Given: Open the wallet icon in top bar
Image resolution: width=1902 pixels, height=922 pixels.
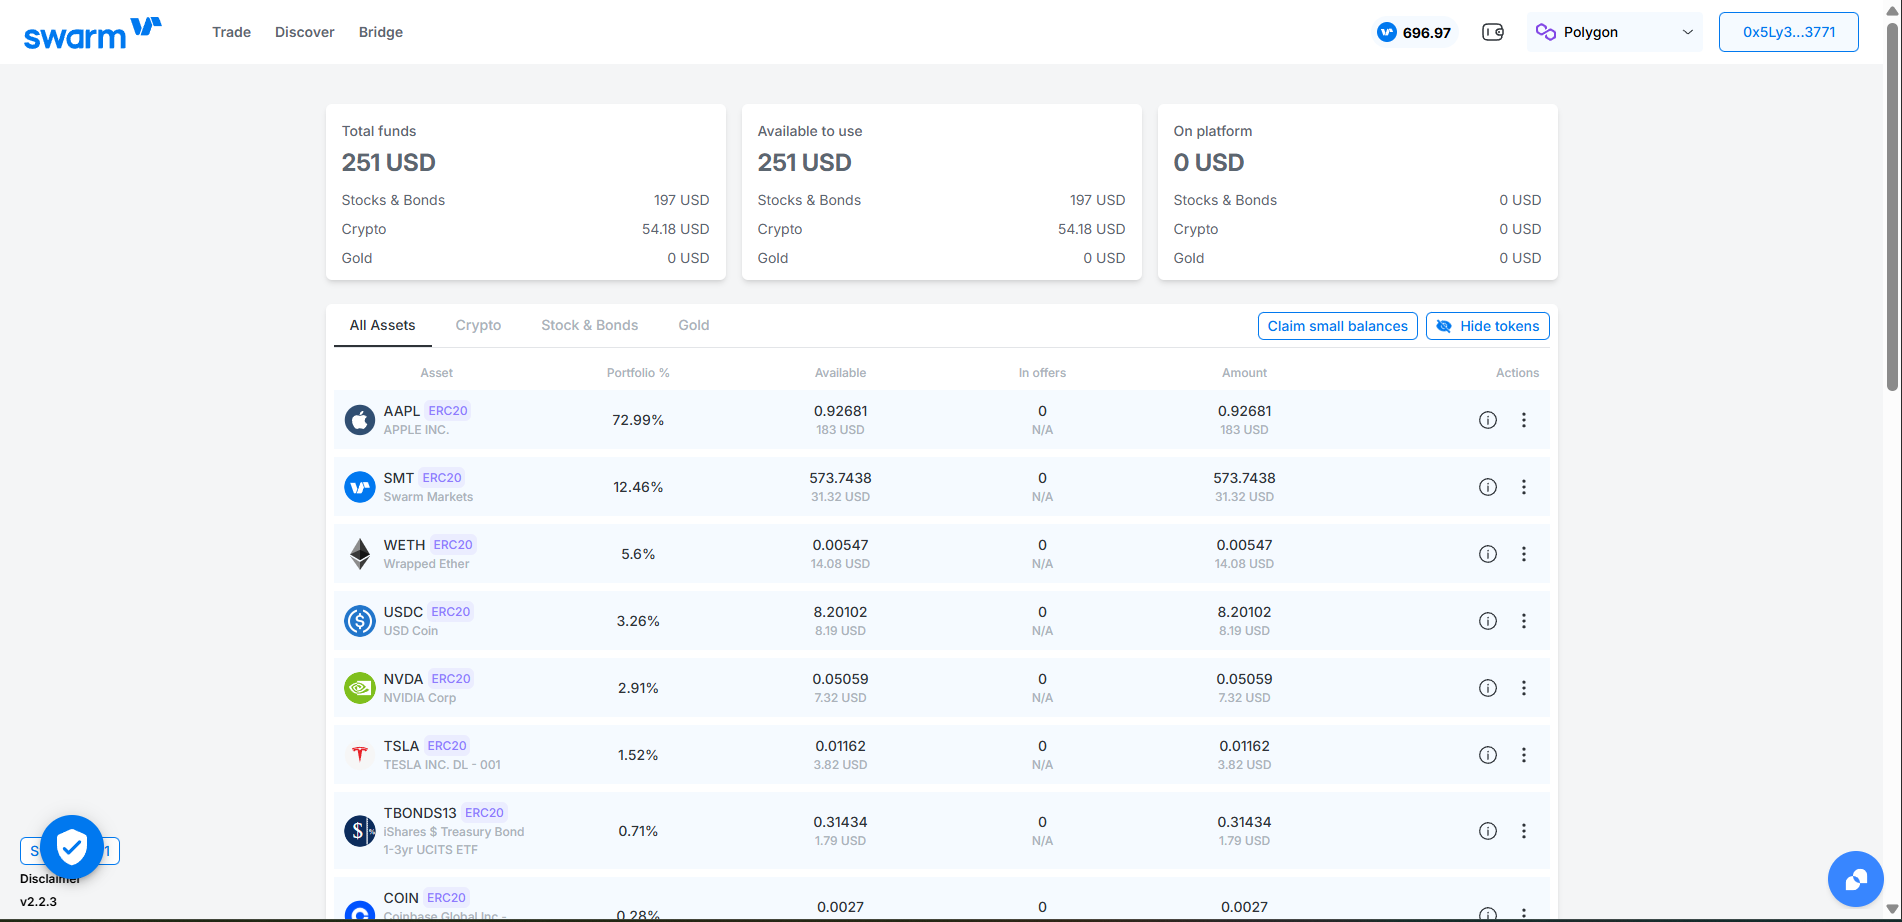Looking at the screenshot, I should 1492,32.
